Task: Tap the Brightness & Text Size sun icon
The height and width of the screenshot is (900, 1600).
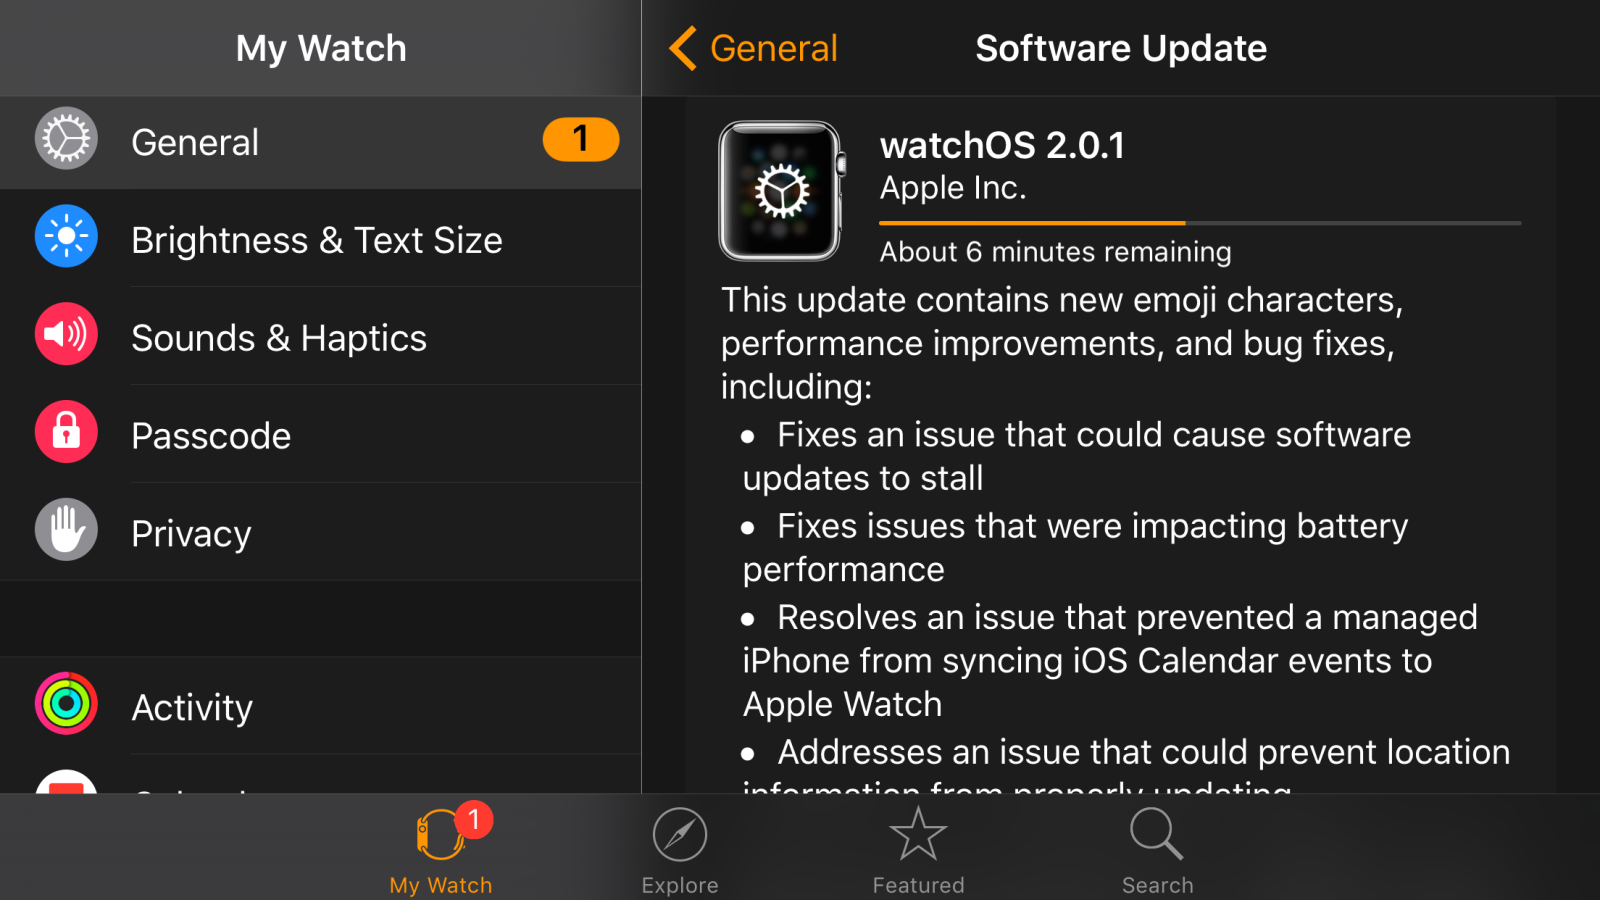Action: [66, 237]
